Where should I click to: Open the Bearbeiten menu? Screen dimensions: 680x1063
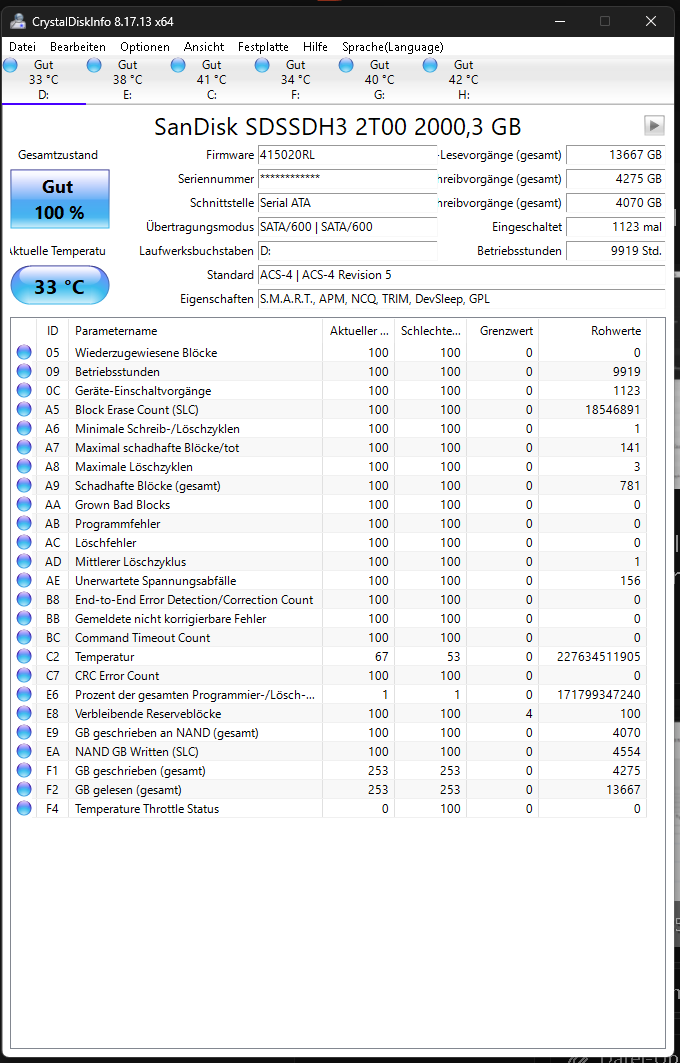78,47
